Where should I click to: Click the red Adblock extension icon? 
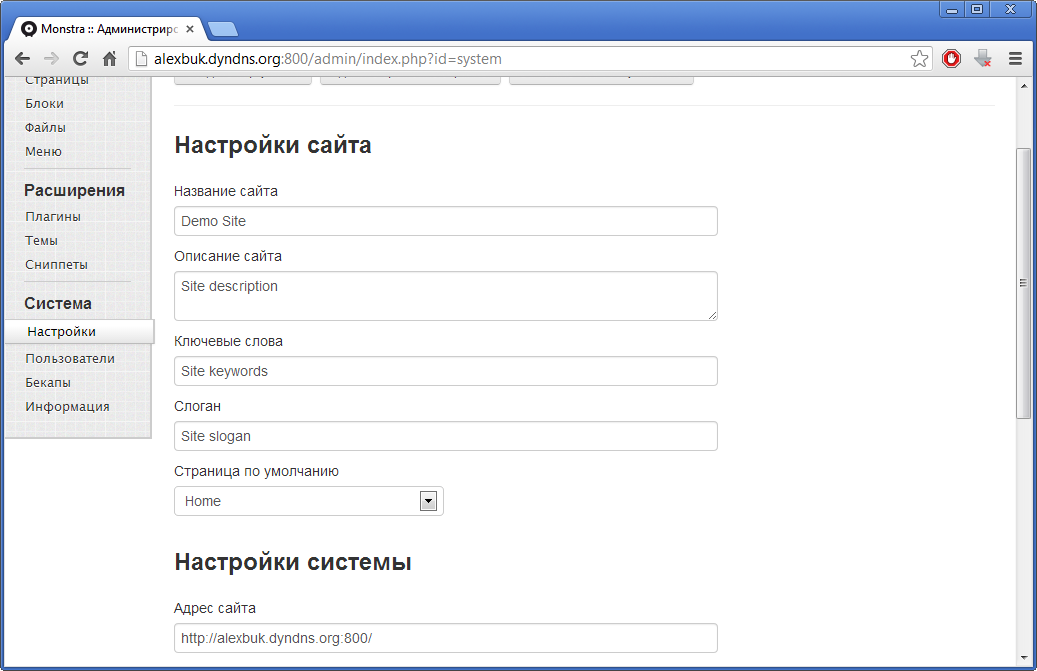point(951,59)
